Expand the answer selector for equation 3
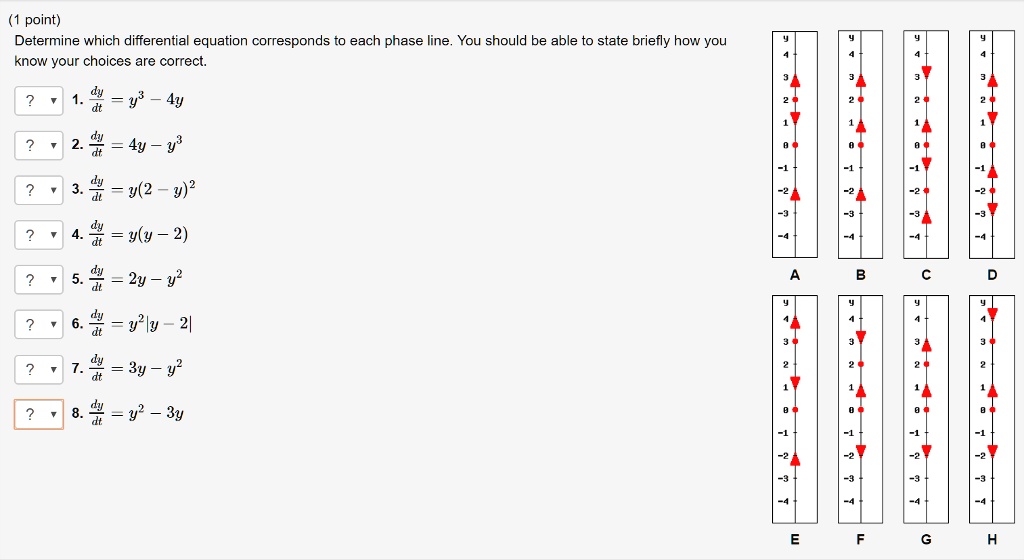1024x560 pixels. [39, 190]
